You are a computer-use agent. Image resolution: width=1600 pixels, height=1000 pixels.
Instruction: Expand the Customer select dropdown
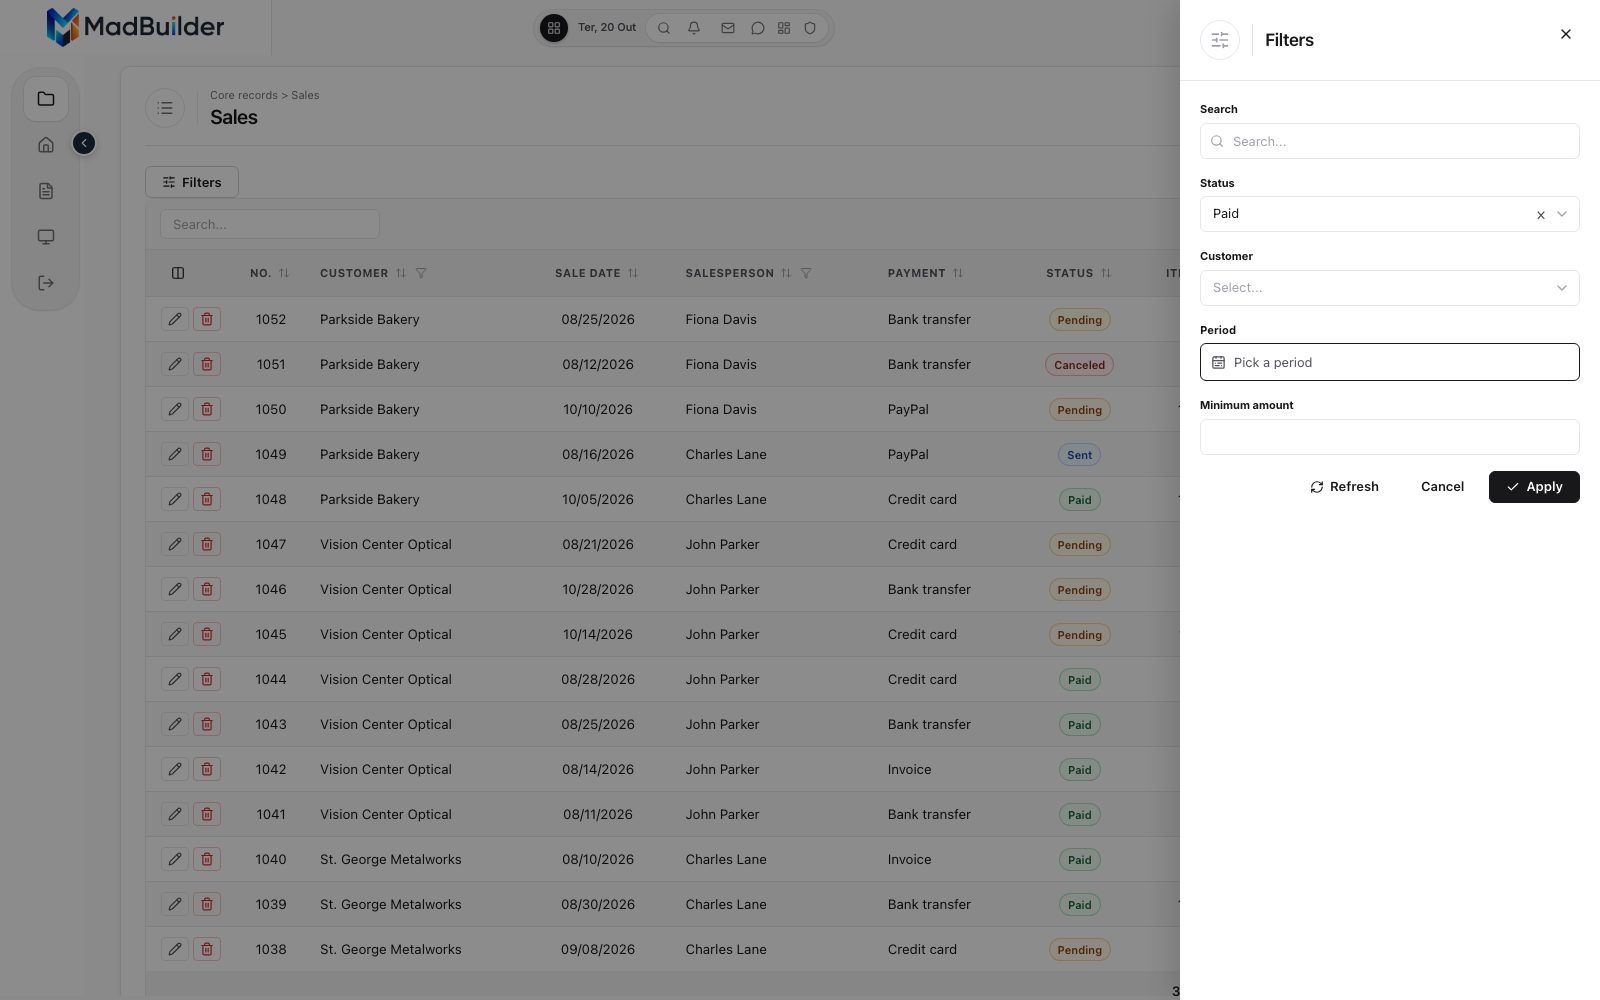1389,288
